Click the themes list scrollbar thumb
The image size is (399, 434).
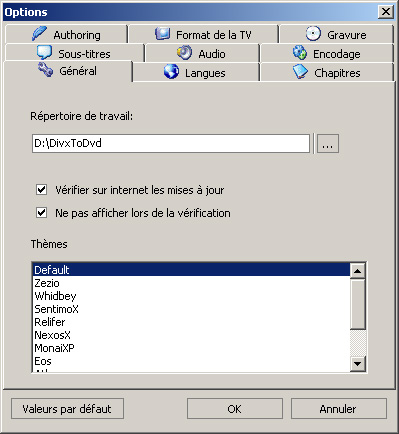[x=358, y=304]
